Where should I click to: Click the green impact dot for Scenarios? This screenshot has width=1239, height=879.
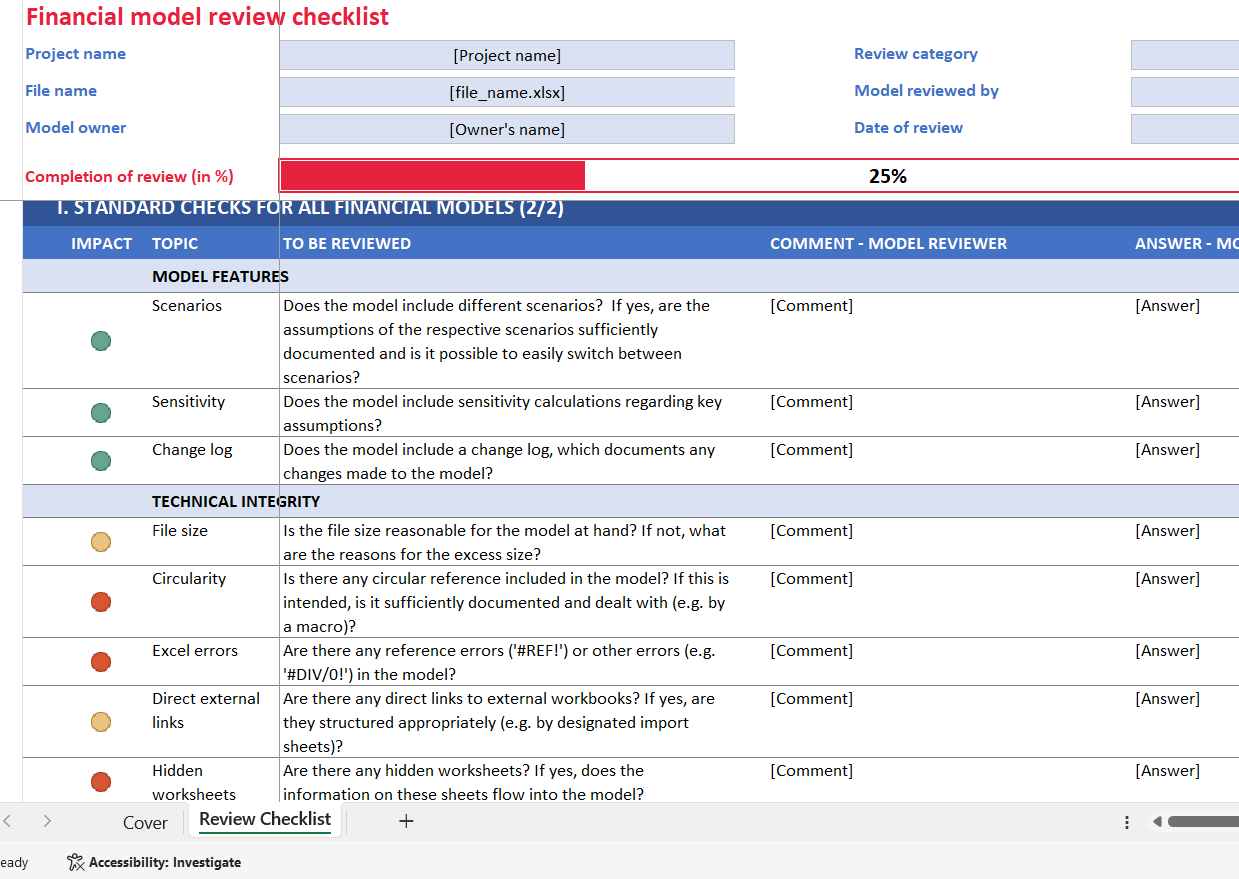coord(101,341)
